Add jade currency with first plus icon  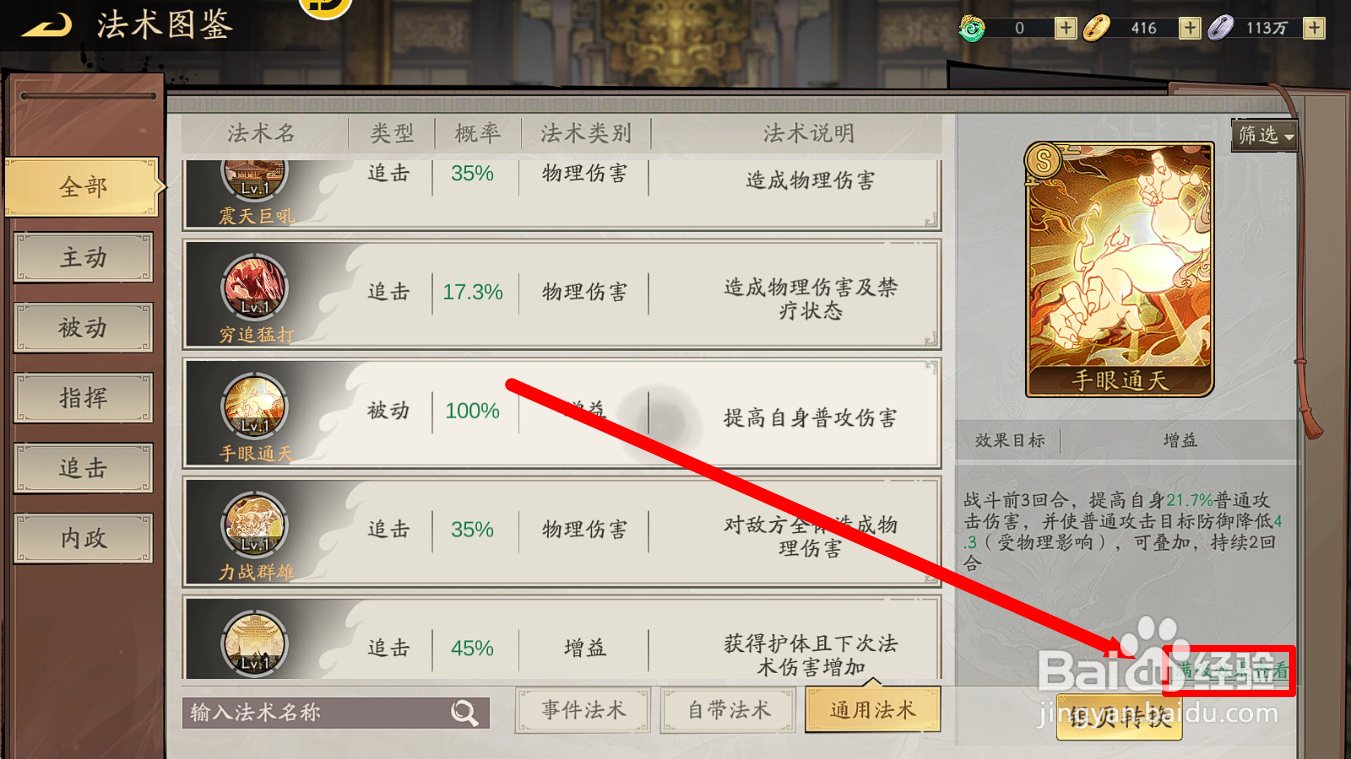[x=1065, y=28]
